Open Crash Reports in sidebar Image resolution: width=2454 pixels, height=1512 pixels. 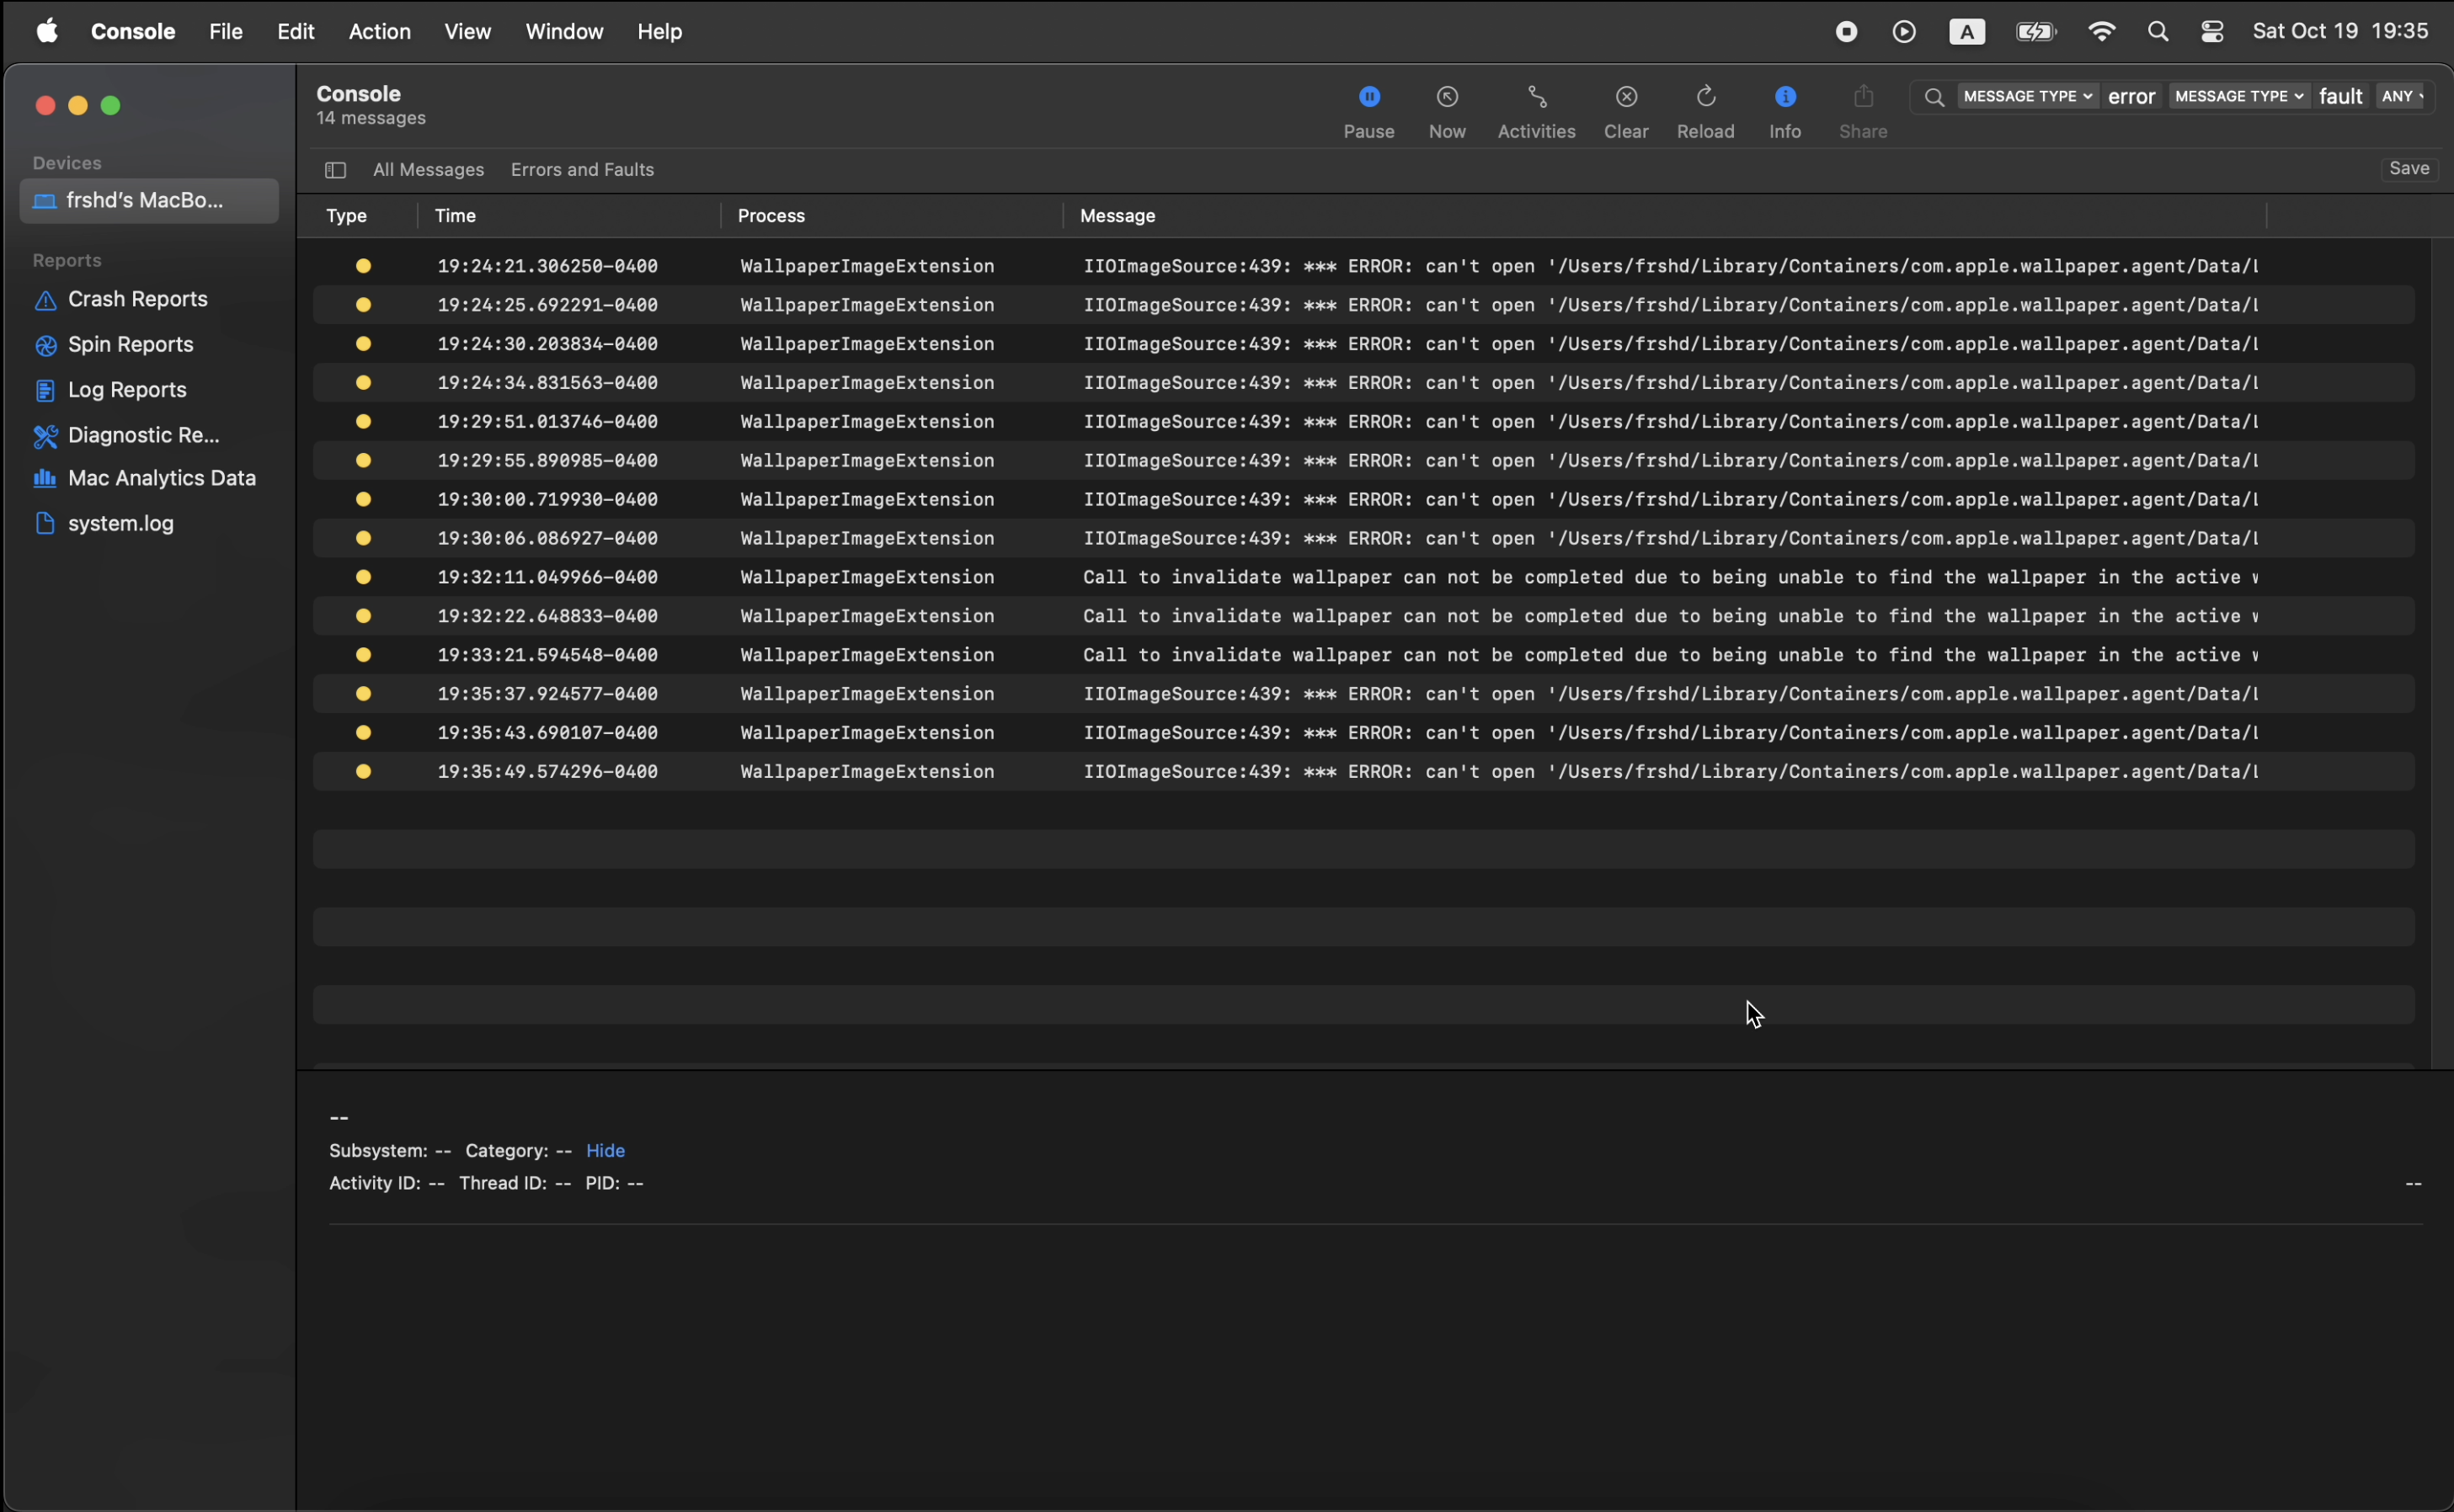coord(137,299)
